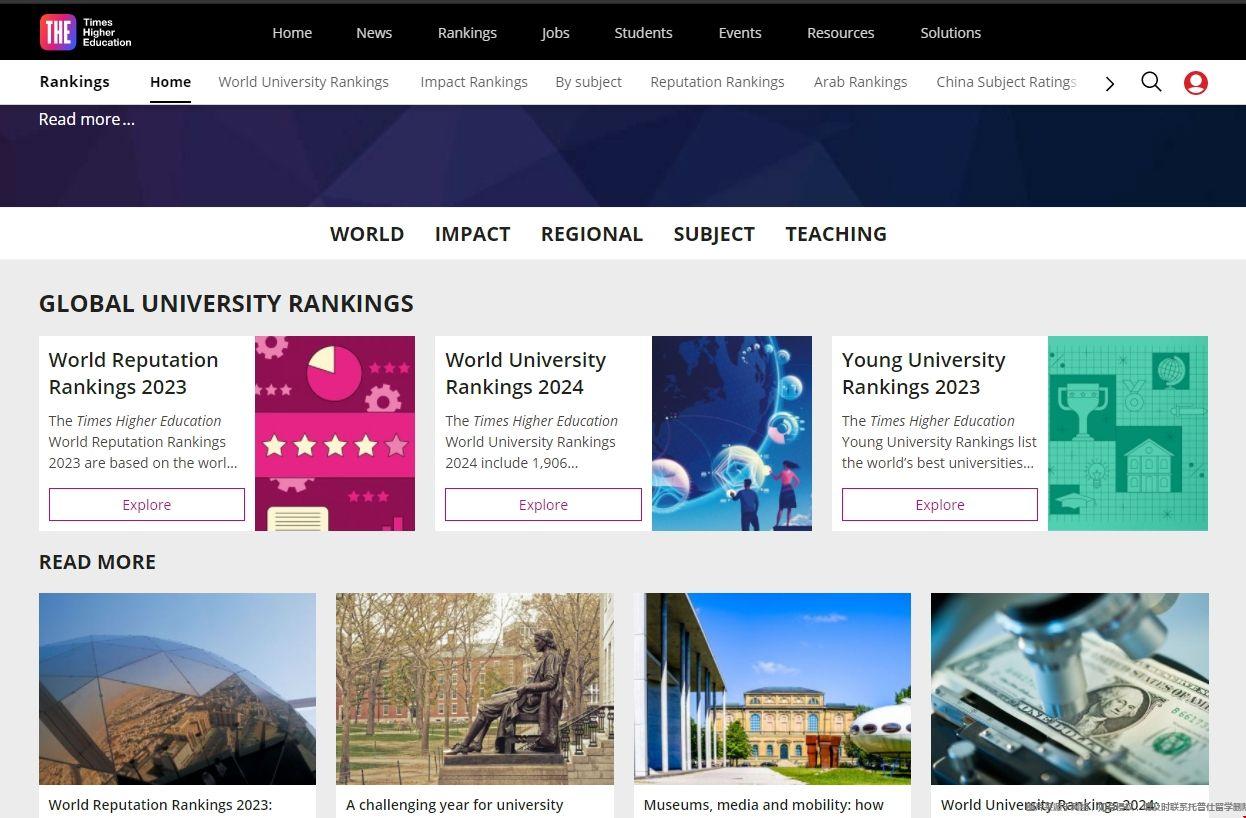
Task: Select the Rankings section heading link
Action: pos(75,82)
